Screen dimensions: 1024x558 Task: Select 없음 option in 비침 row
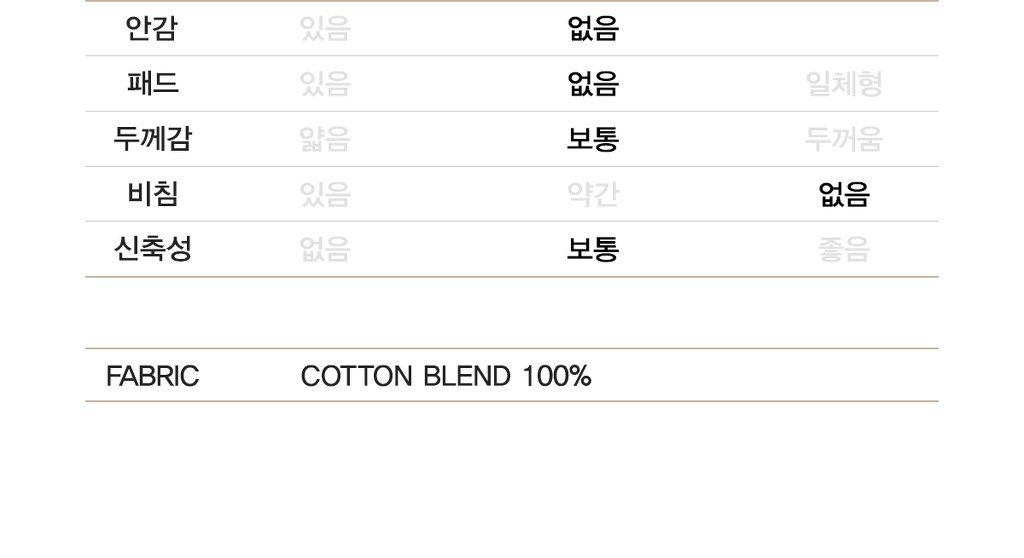(x=844, y=194)
